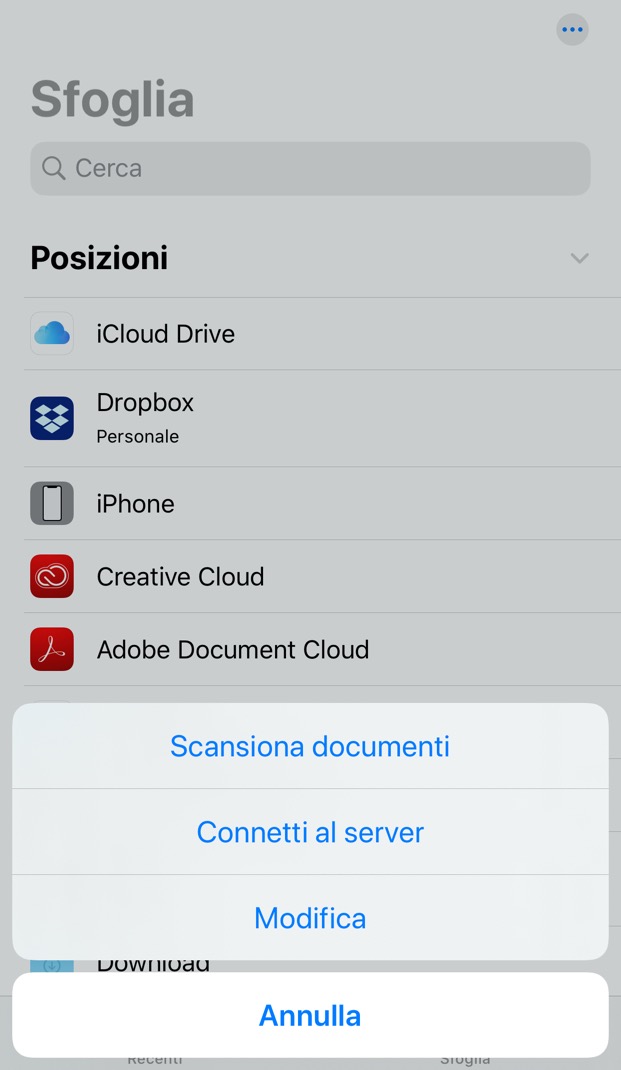The width and height of the screenshot is (621, 1070).
Task: Open Adobe Document Cloud location label
Action: tap(233, 649)
